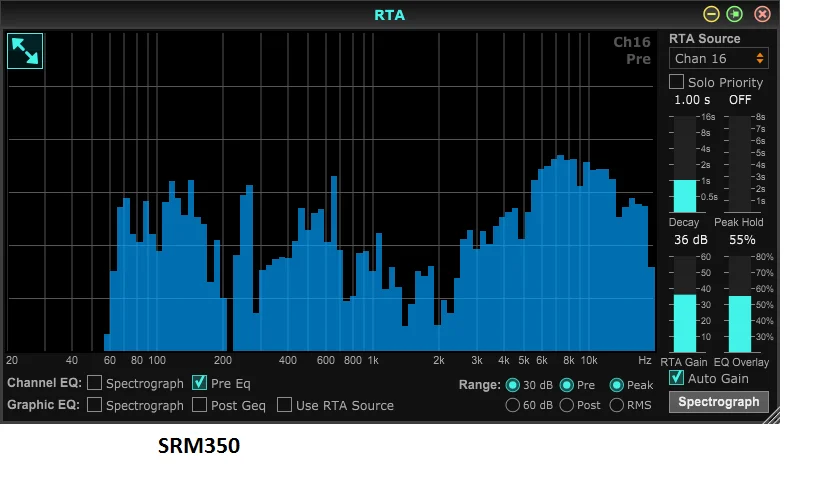Click the RTA title text

click(390, 15)
